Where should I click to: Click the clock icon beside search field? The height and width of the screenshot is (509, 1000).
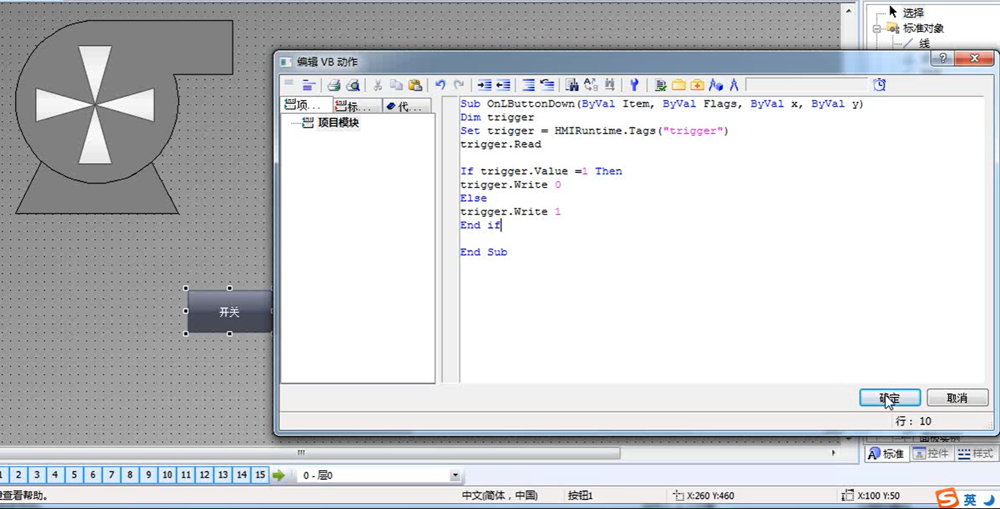(x=879, y=85)
